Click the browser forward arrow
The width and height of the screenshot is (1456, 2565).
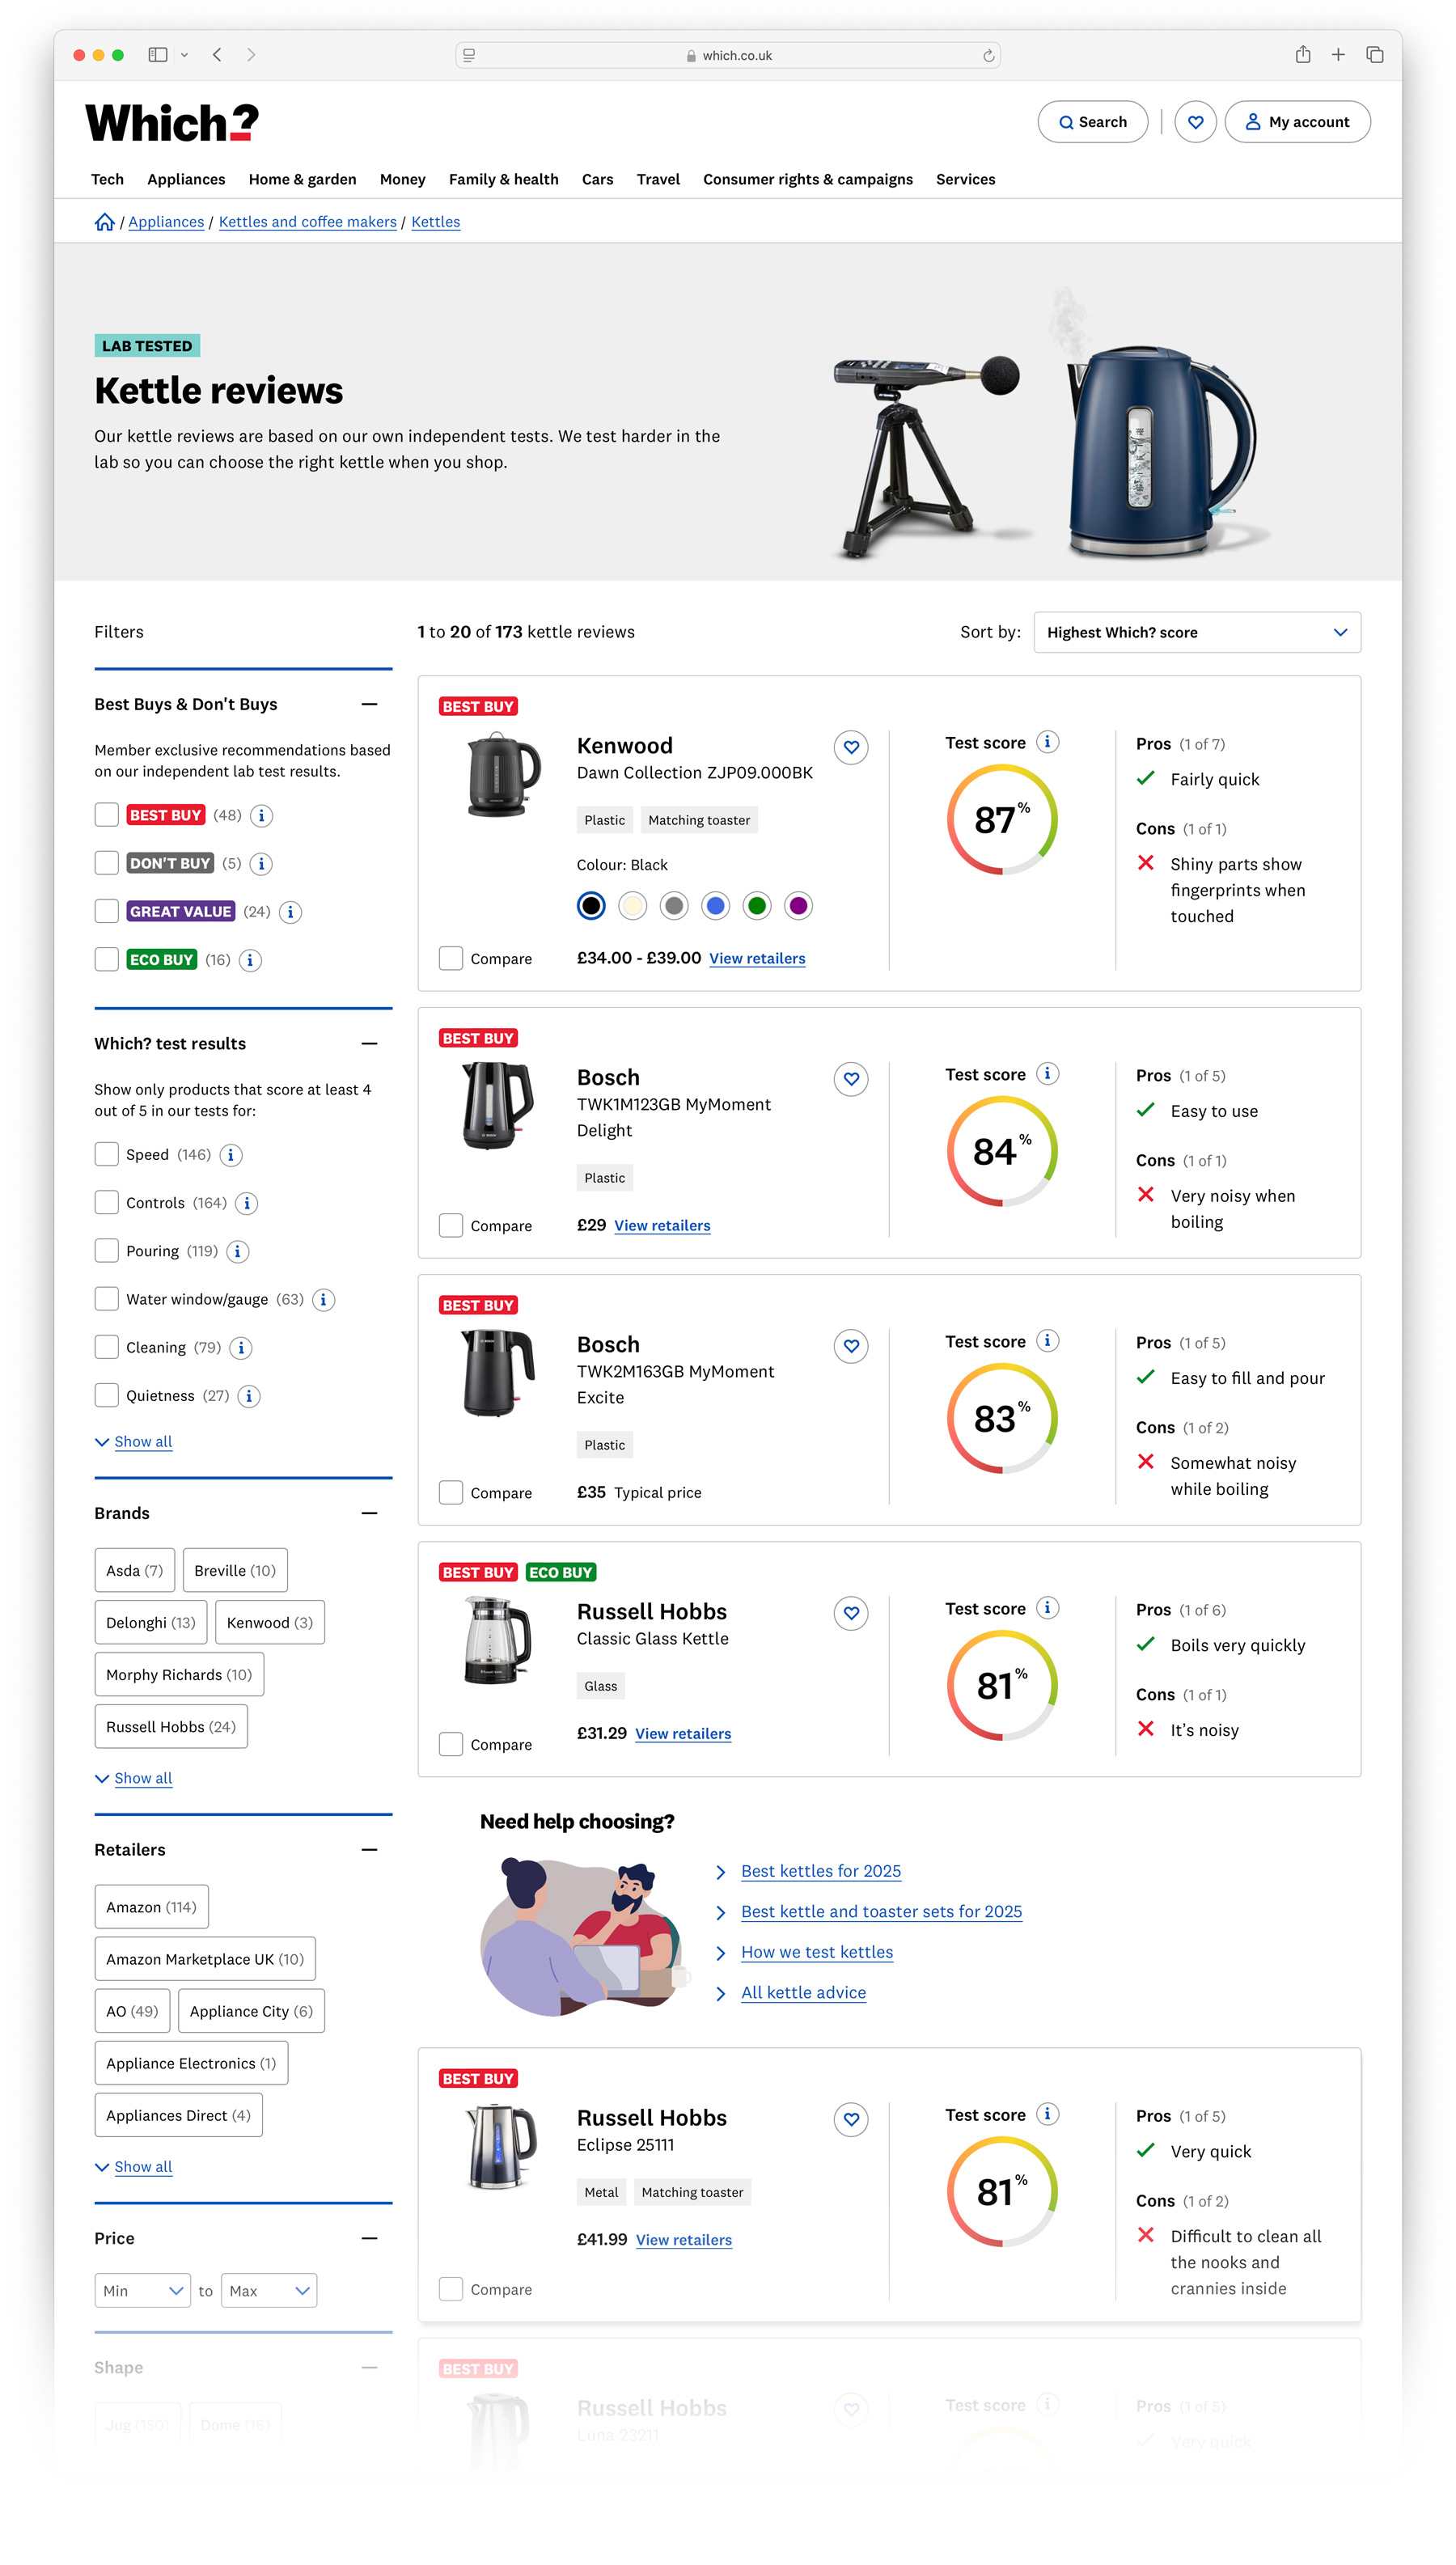pyautogui.click(x=251, y=55)
